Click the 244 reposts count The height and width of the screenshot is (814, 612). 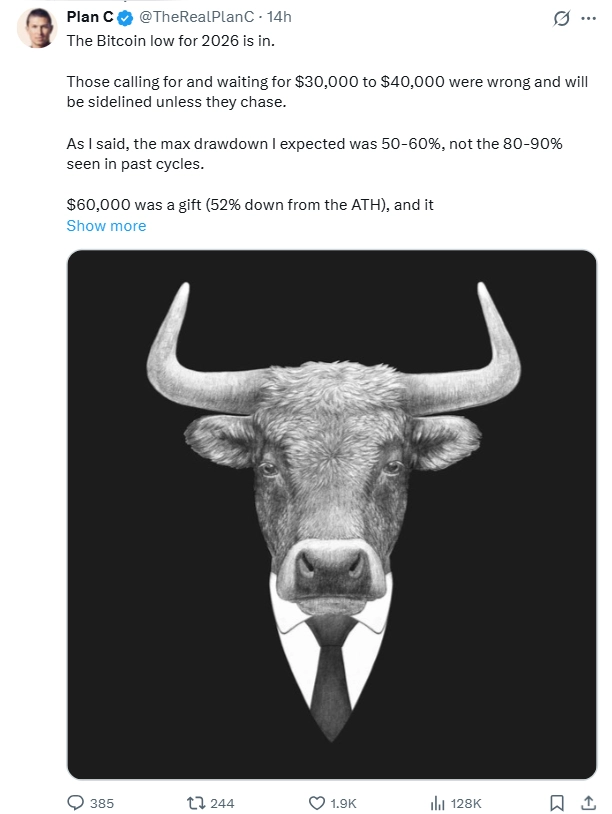click(222, 803)
